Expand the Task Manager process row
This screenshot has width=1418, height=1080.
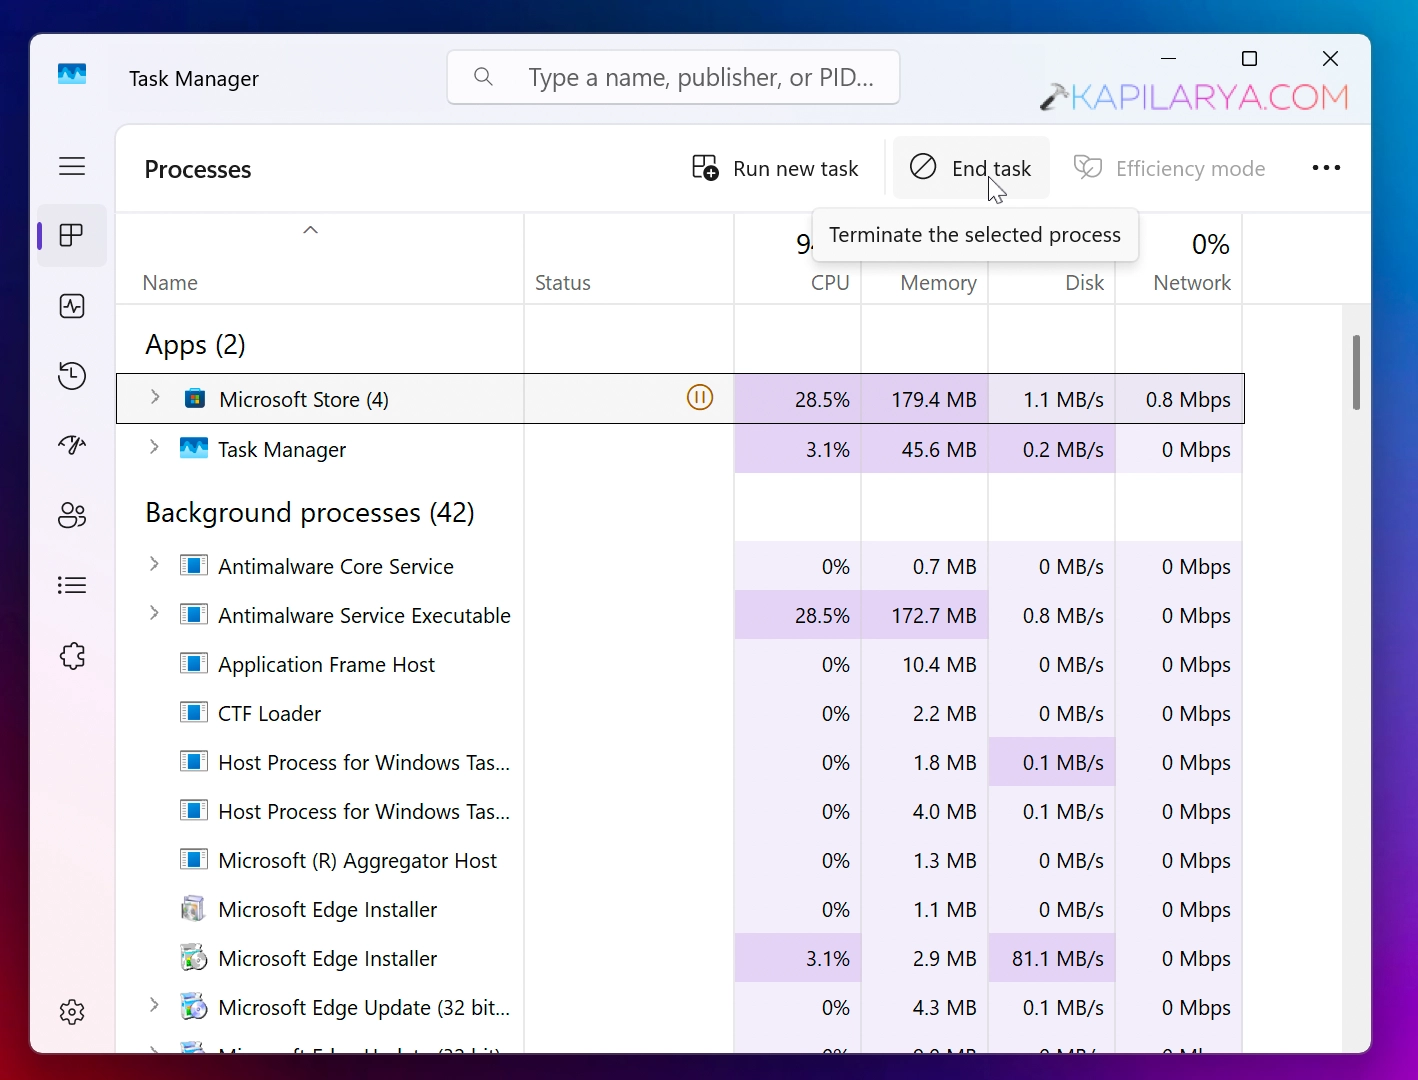pyautogui.click(x=154, y=447)
